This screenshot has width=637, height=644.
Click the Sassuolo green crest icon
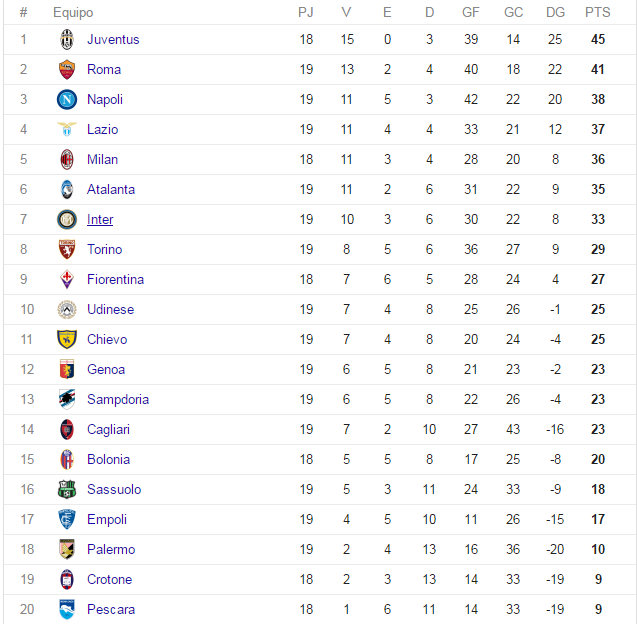(67, 489)
